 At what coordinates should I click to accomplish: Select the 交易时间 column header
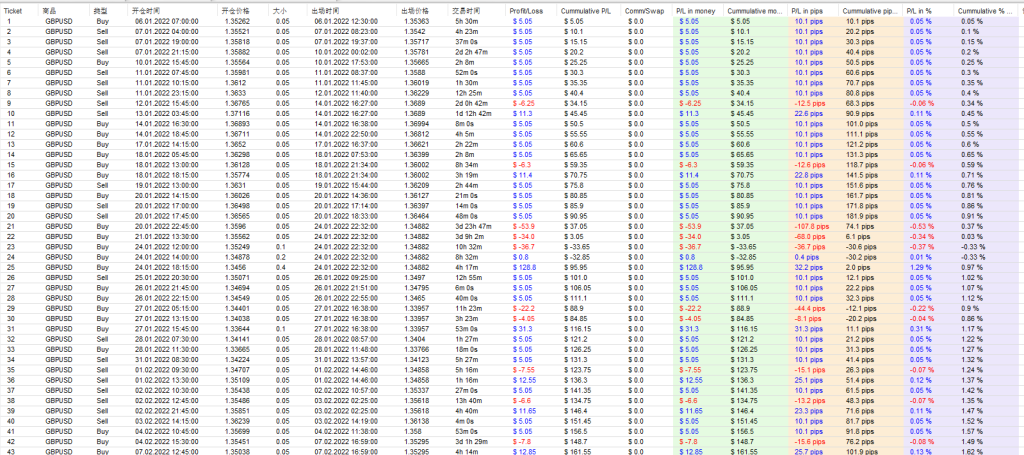point(463,9)
